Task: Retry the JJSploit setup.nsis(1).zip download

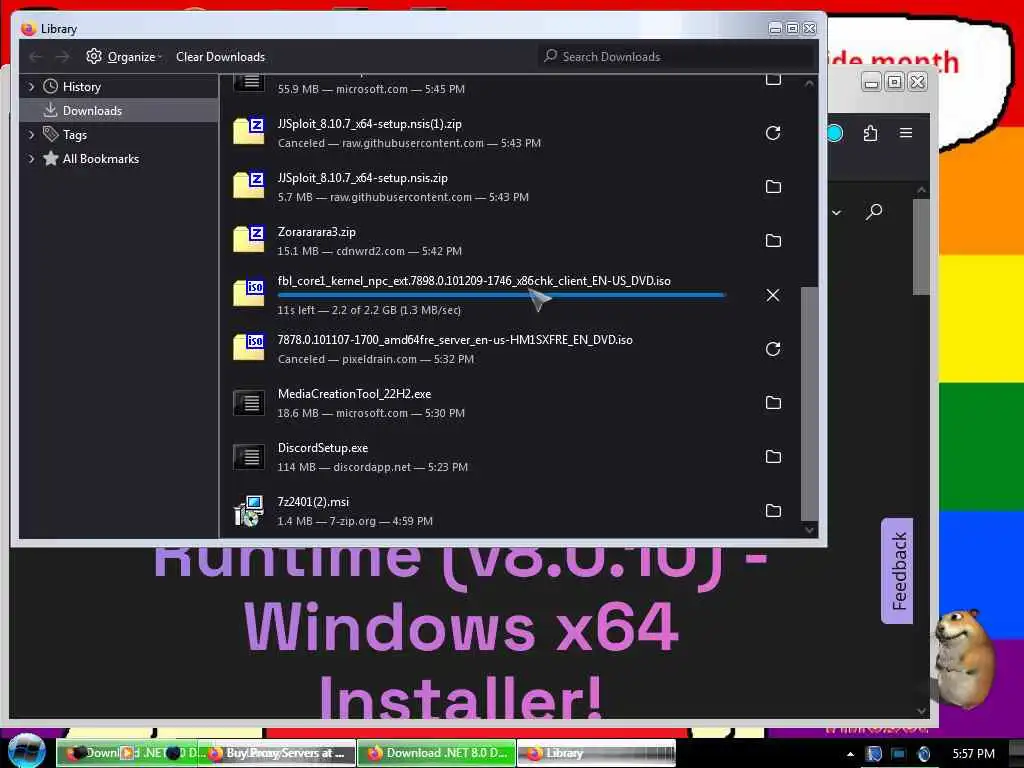Action: coord(773,133)
